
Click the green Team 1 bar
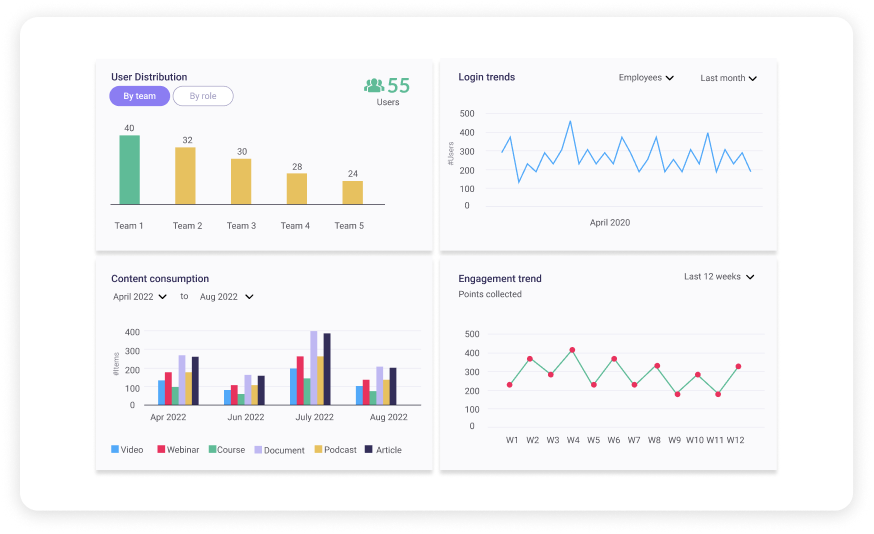(x=129, y=170)
